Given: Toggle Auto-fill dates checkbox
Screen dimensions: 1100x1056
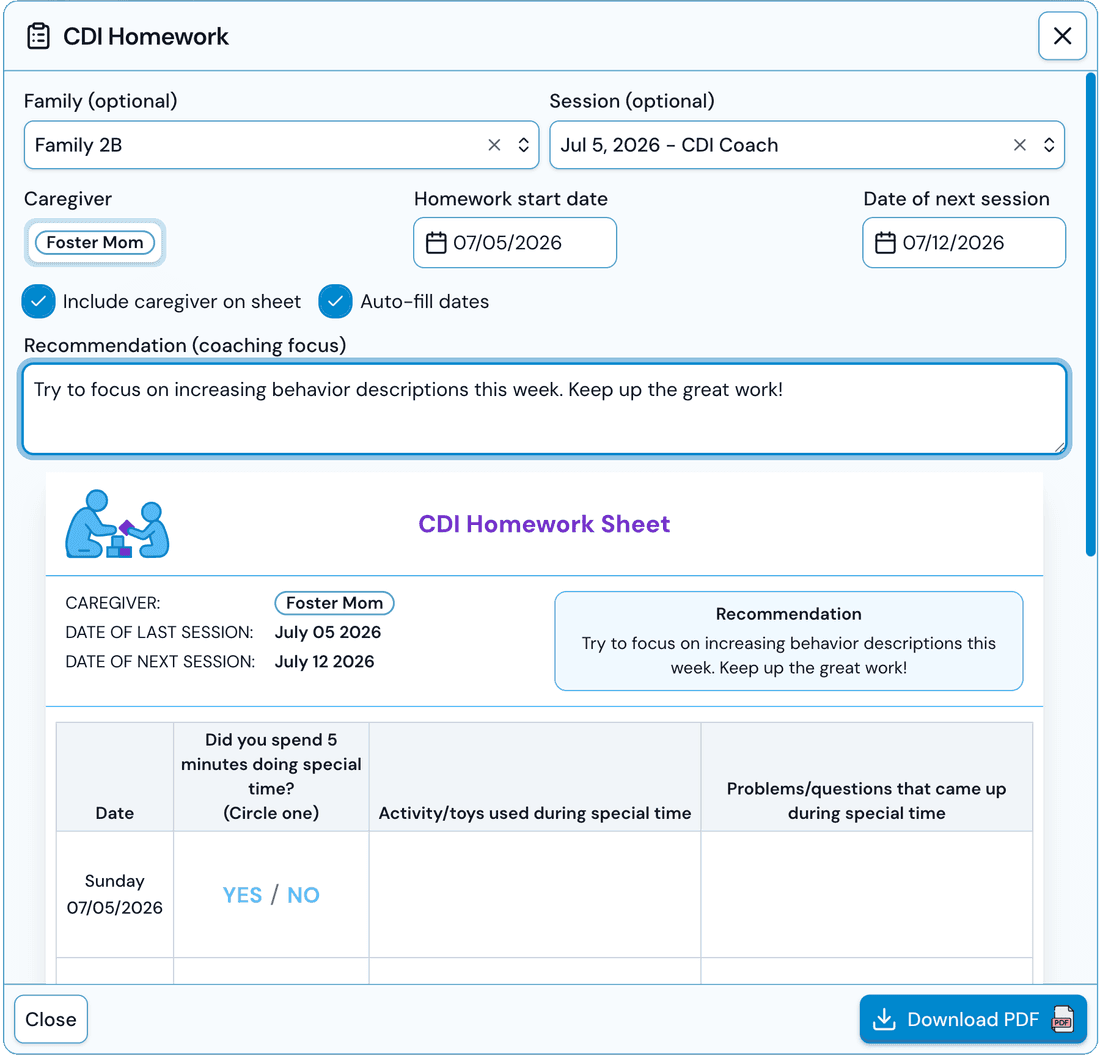Looking at the screenshot, I should coord(335,302).
